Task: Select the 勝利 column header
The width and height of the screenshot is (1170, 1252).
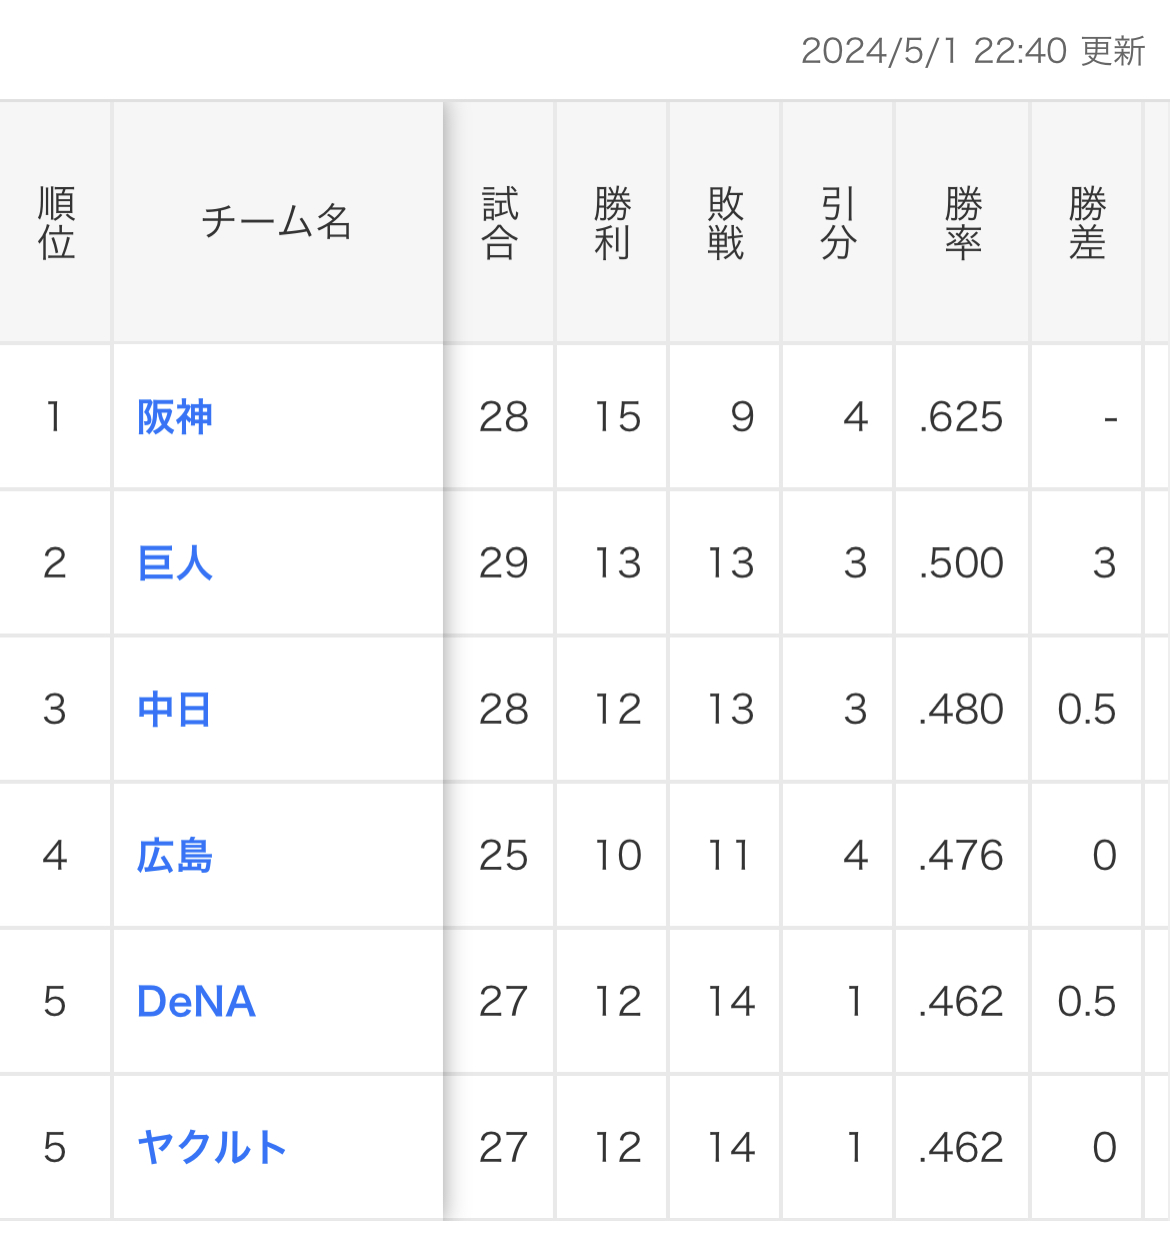Action: [x=612, y=222]
